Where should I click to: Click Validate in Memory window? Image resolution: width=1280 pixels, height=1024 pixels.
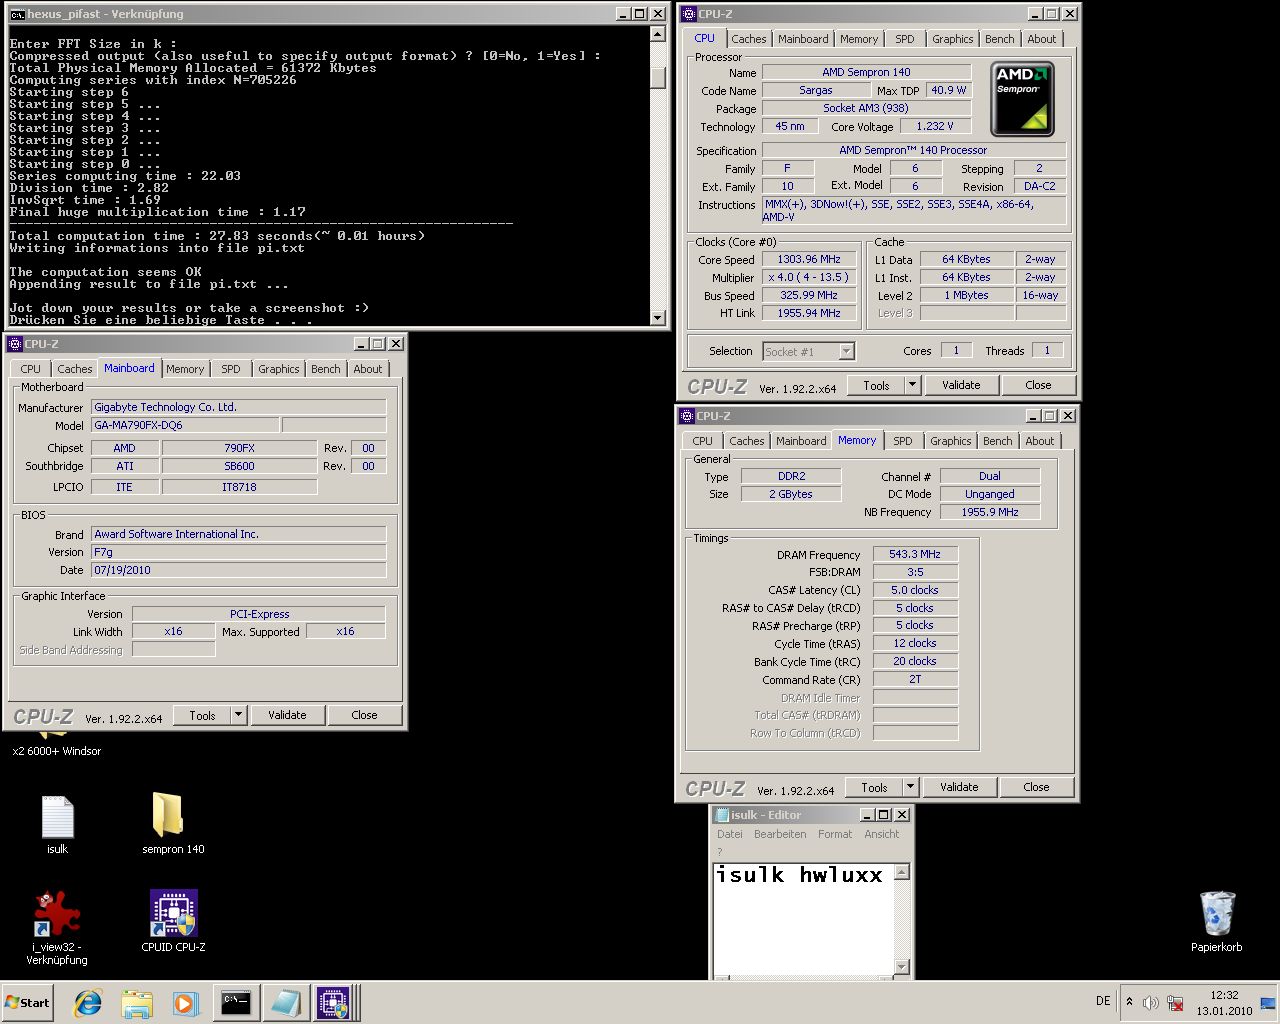959,787
